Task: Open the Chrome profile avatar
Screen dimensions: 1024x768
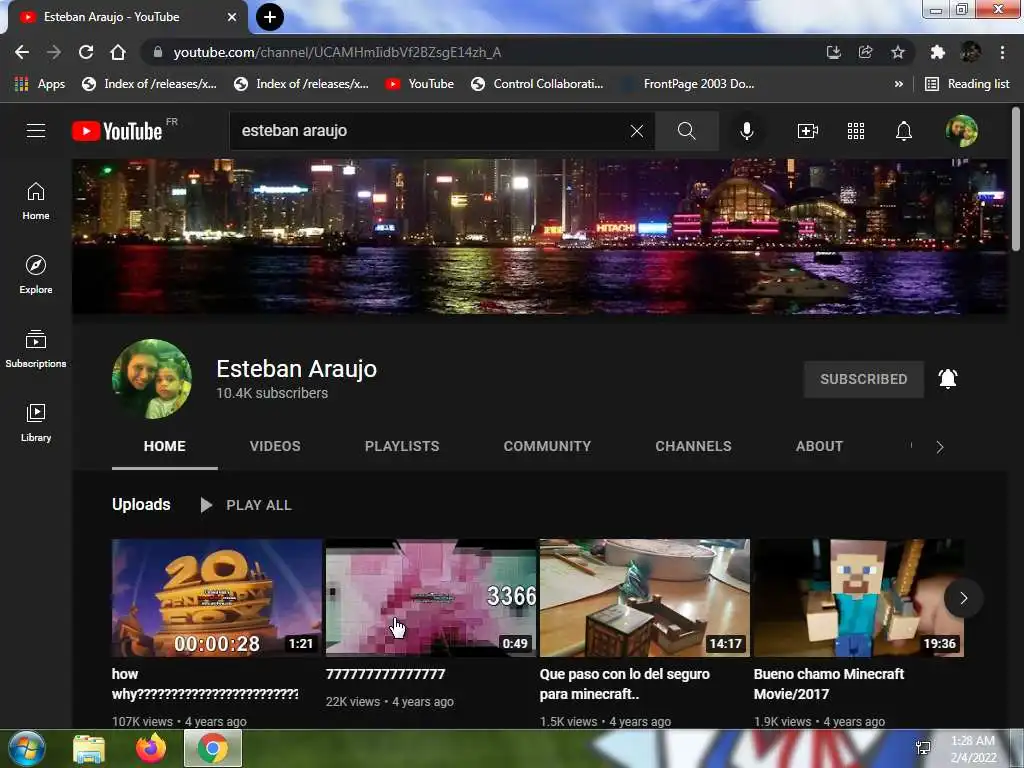Action: (970, 52)
